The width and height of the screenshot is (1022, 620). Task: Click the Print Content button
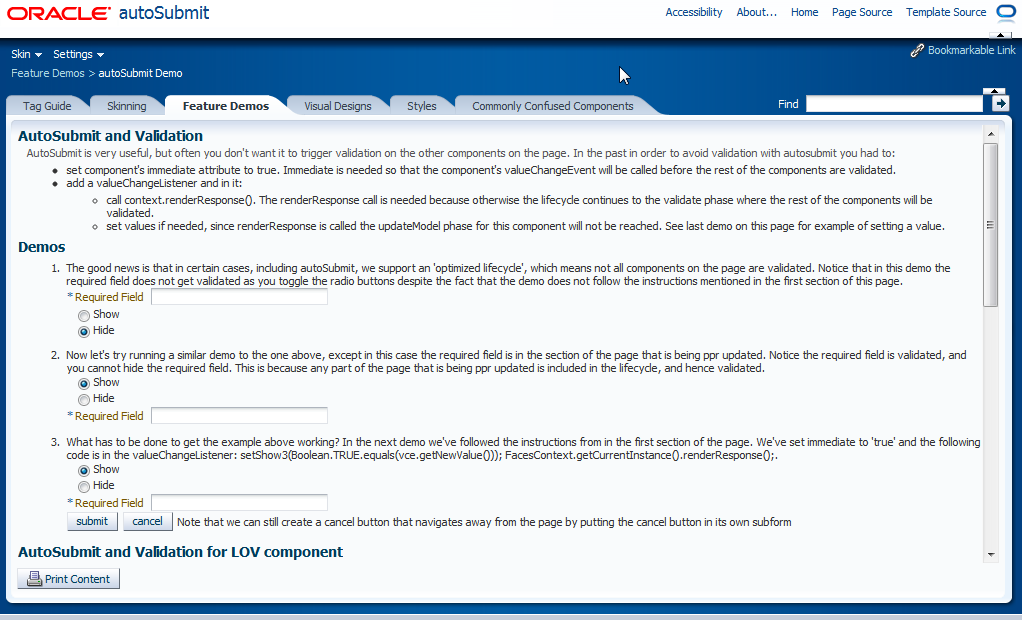tap(68, 579)
